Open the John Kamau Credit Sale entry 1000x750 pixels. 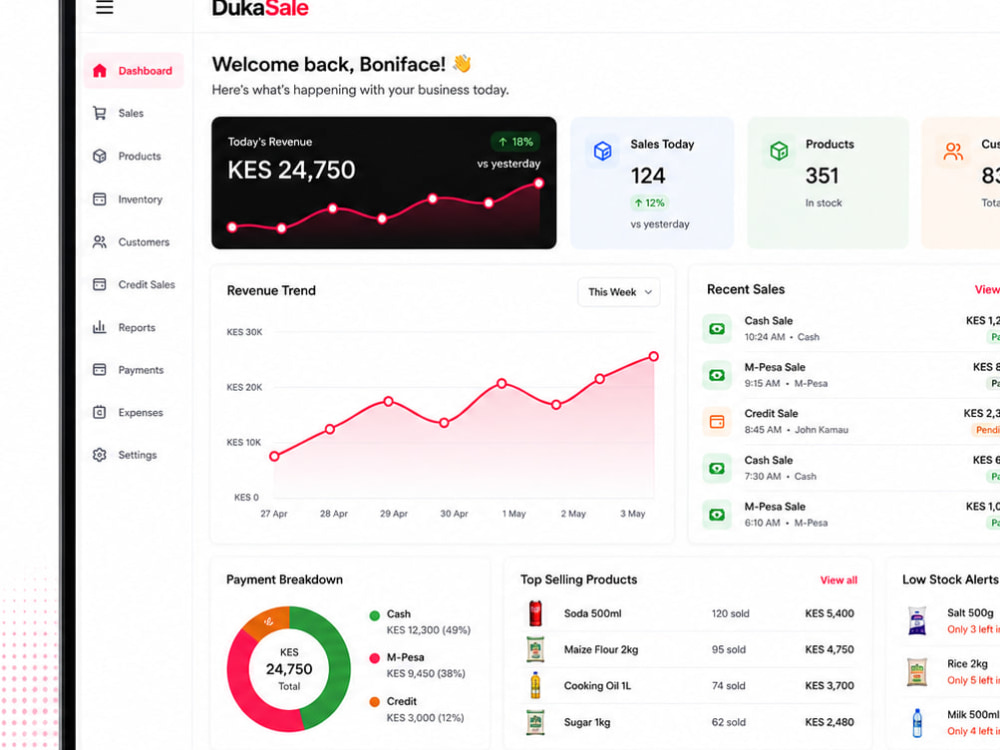pyautogui.click(x=851, y=422)
